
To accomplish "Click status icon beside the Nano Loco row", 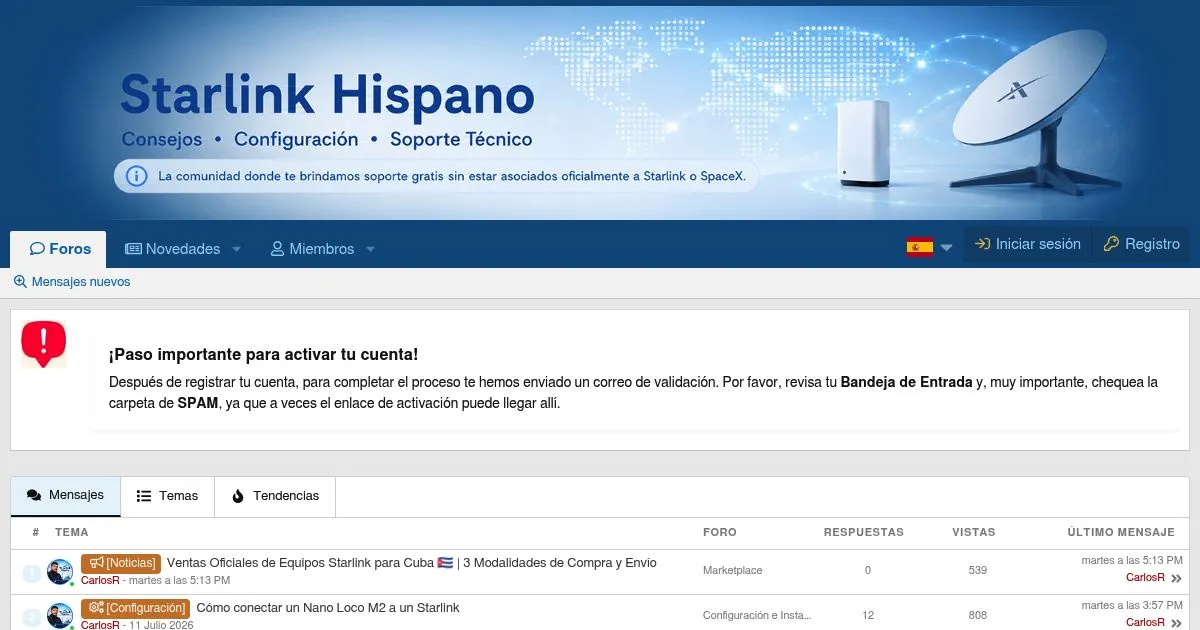I will 32,617.
